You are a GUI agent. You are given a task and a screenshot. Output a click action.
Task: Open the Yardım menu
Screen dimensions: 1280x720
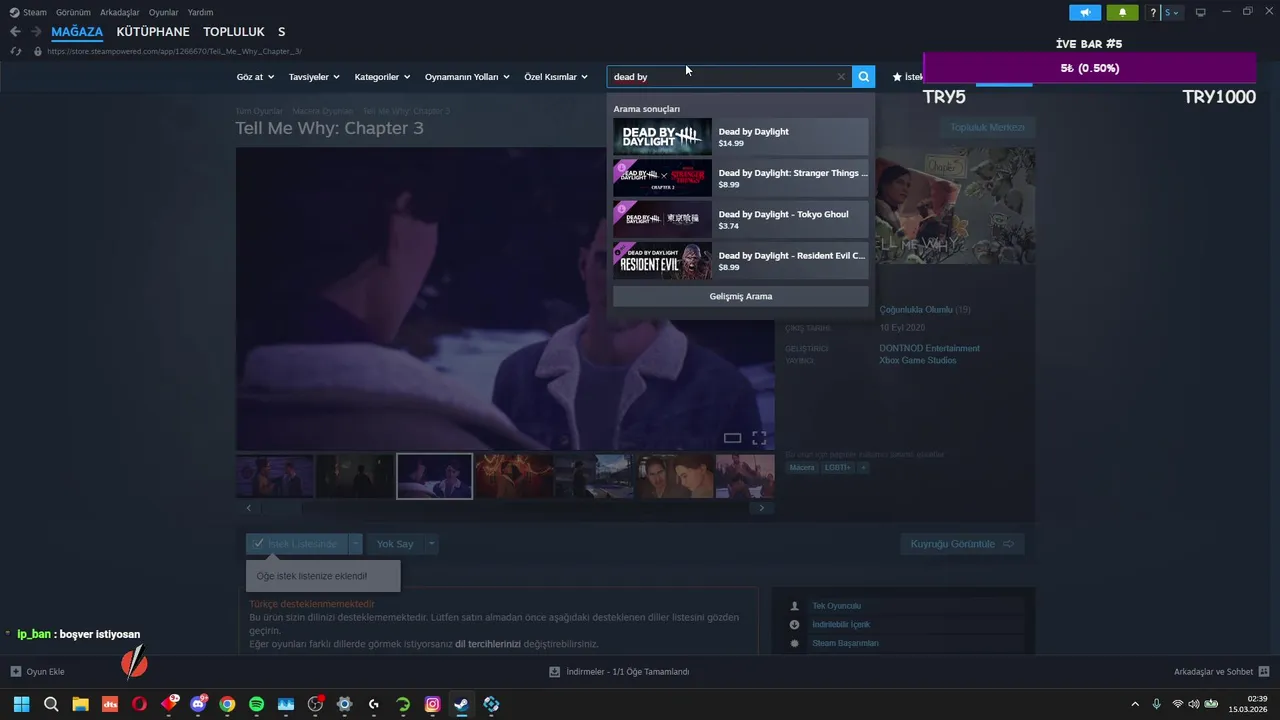pyautogui.click(x=200, y=12)
